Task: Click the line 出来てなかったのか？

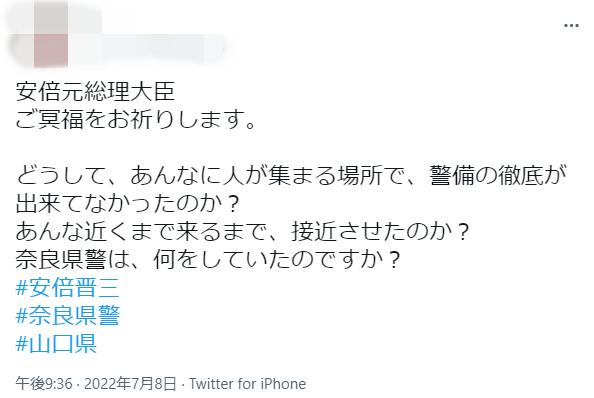Action: tap(128, 204)
